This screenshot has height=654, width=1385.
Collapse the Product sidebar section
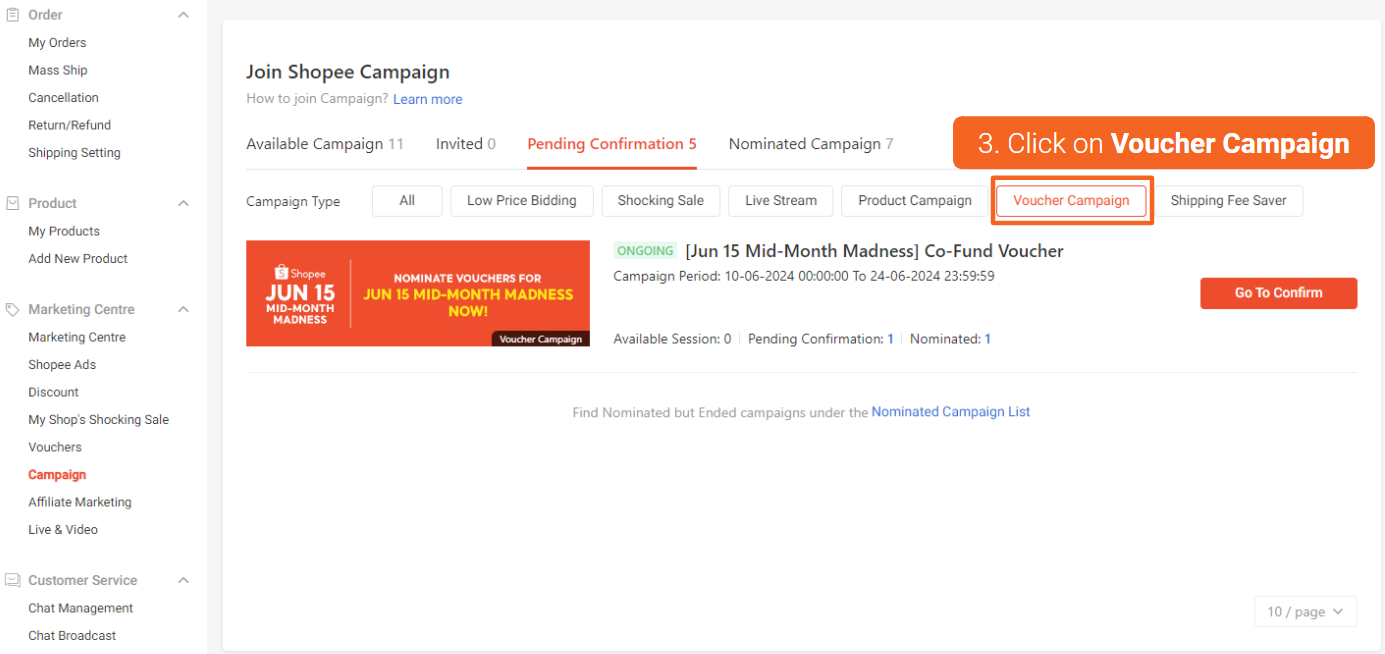[x=183, y=203]
